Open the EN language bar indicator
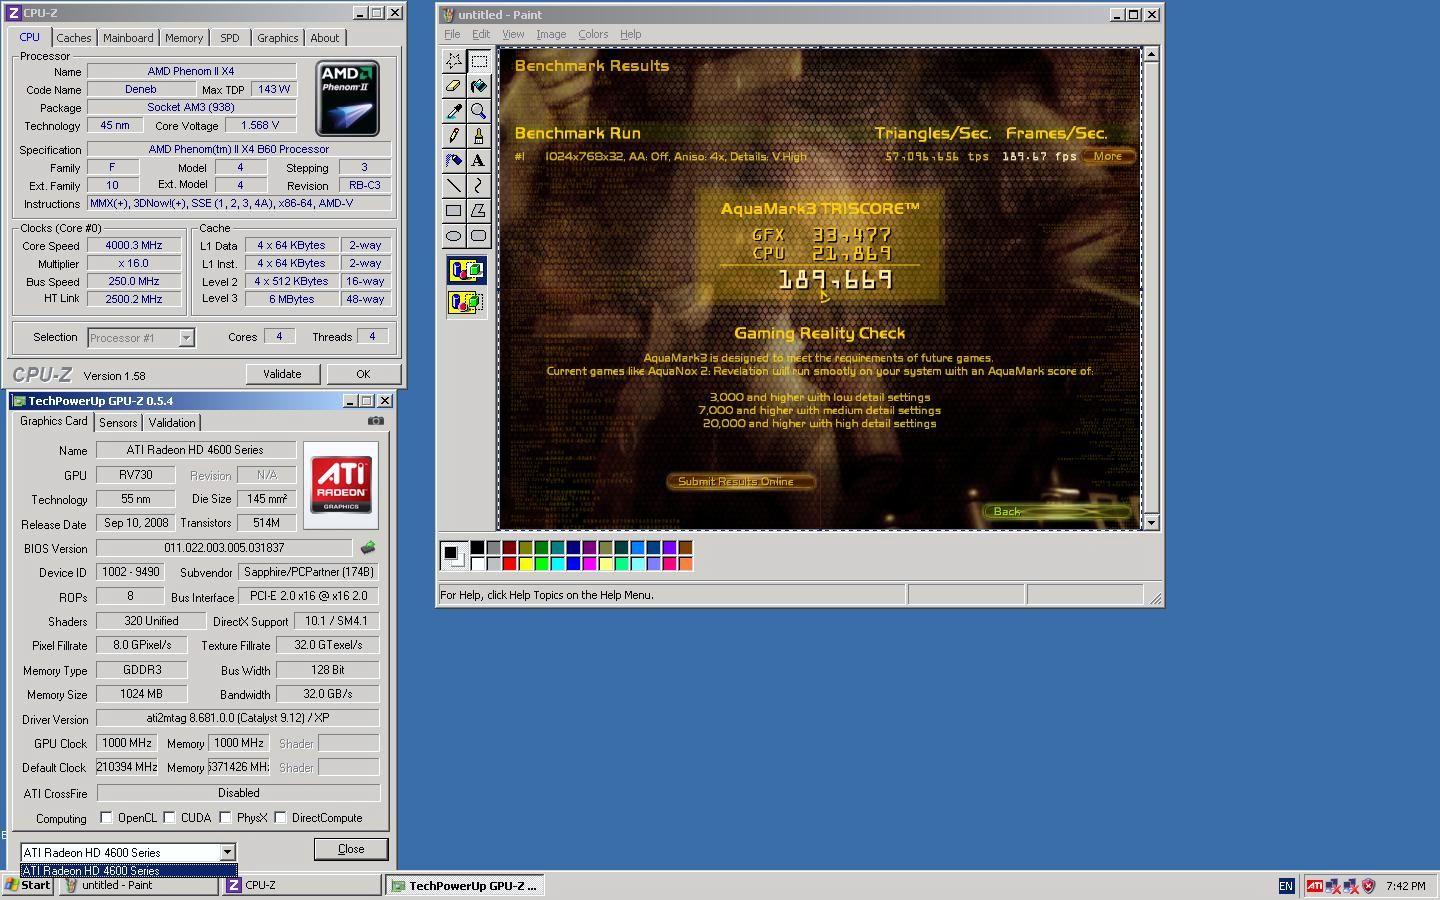Viewport: 1440px width, 900px height. click(x=1286, y=886)
